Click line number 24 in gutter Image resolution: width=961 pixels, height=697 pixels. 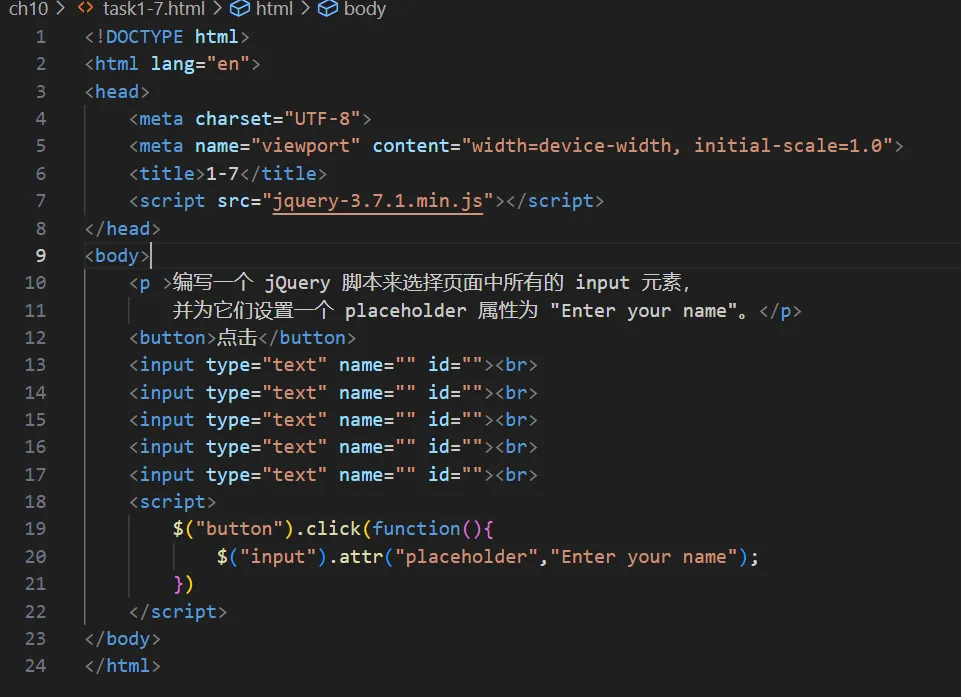[x=35, y=666]
